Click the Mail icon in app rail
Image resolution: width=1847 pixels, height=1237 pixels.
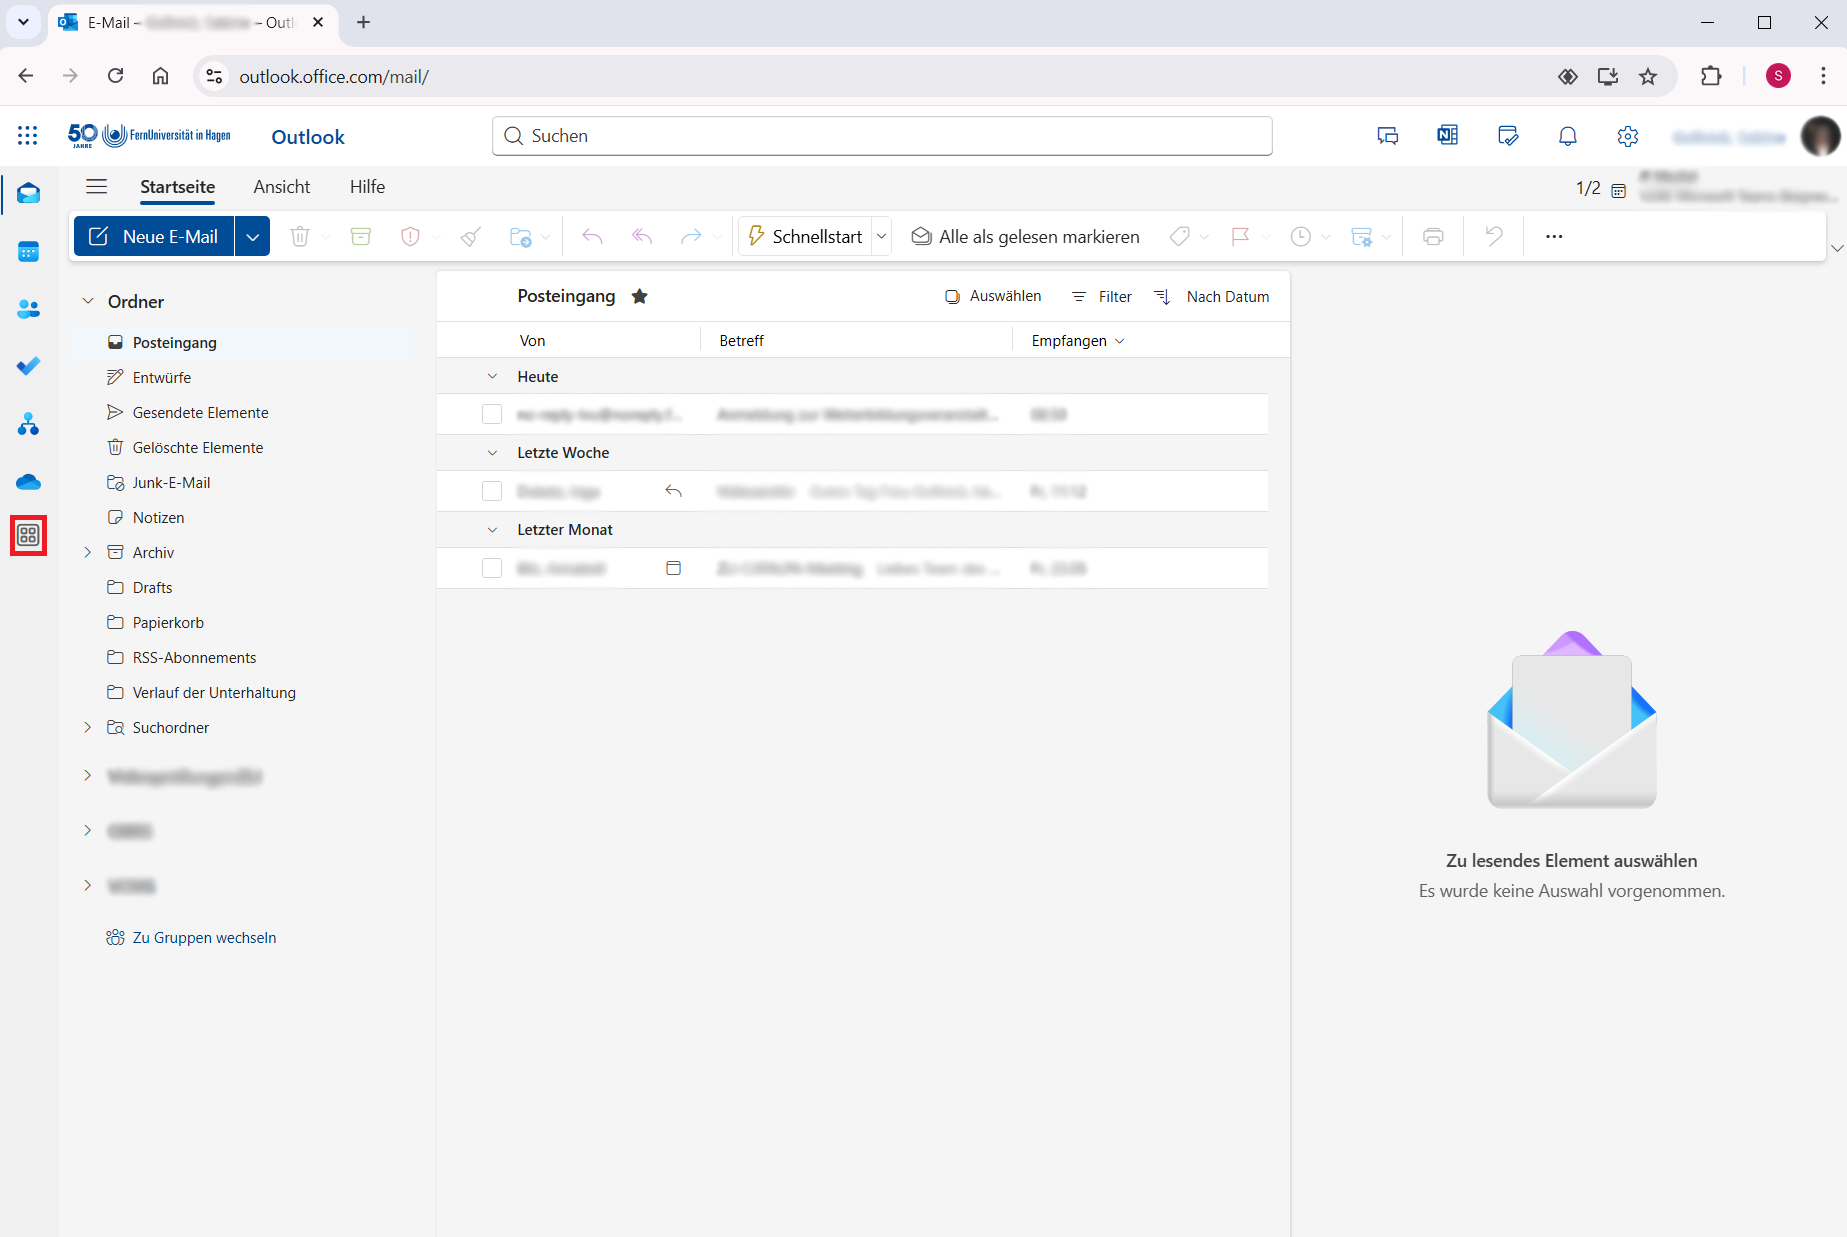coord(28,194)
